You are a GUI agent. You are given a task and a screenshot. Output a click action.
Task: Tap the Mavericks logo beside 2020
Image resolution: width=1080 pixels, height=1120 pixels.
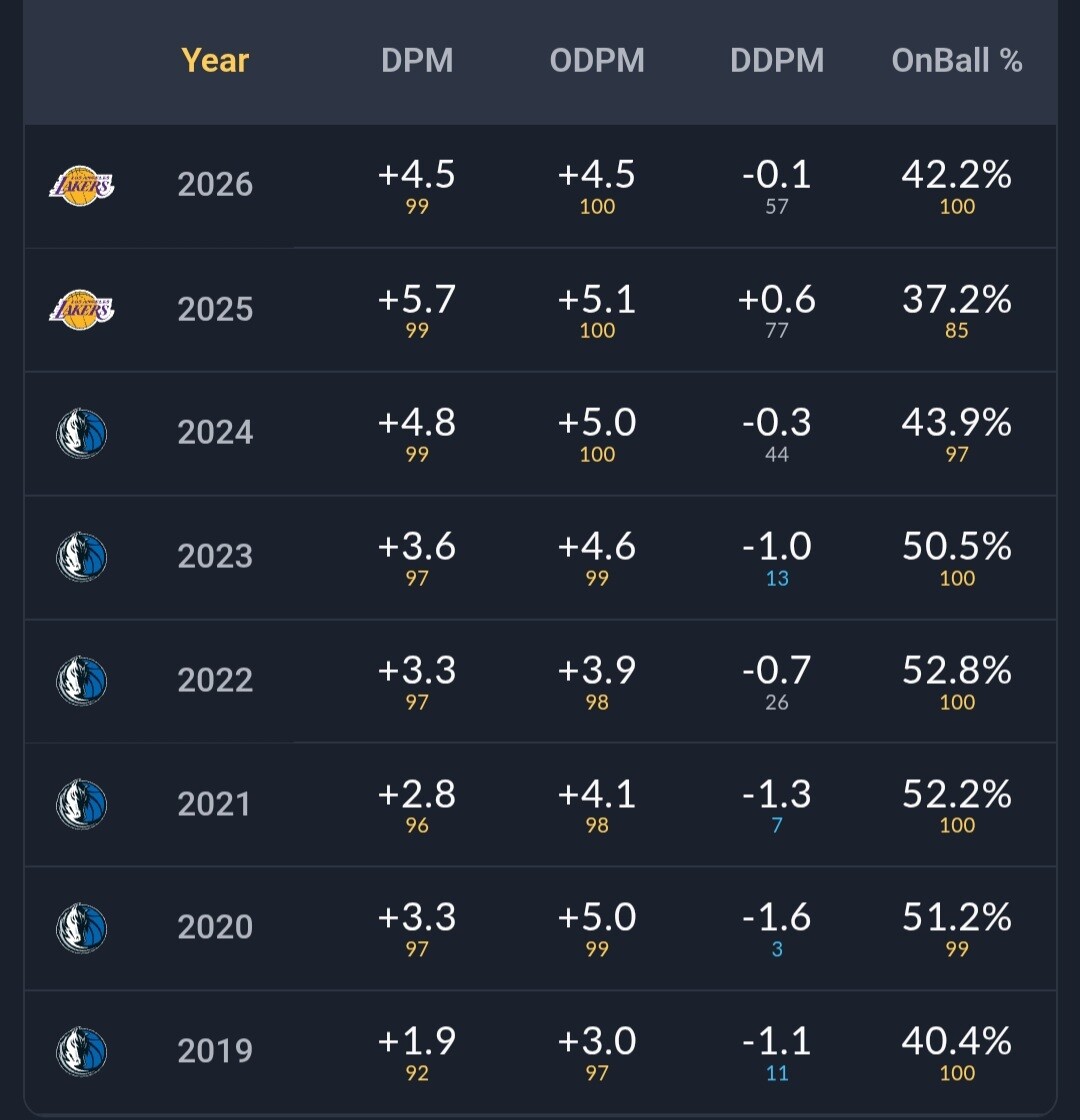[81, 928]
